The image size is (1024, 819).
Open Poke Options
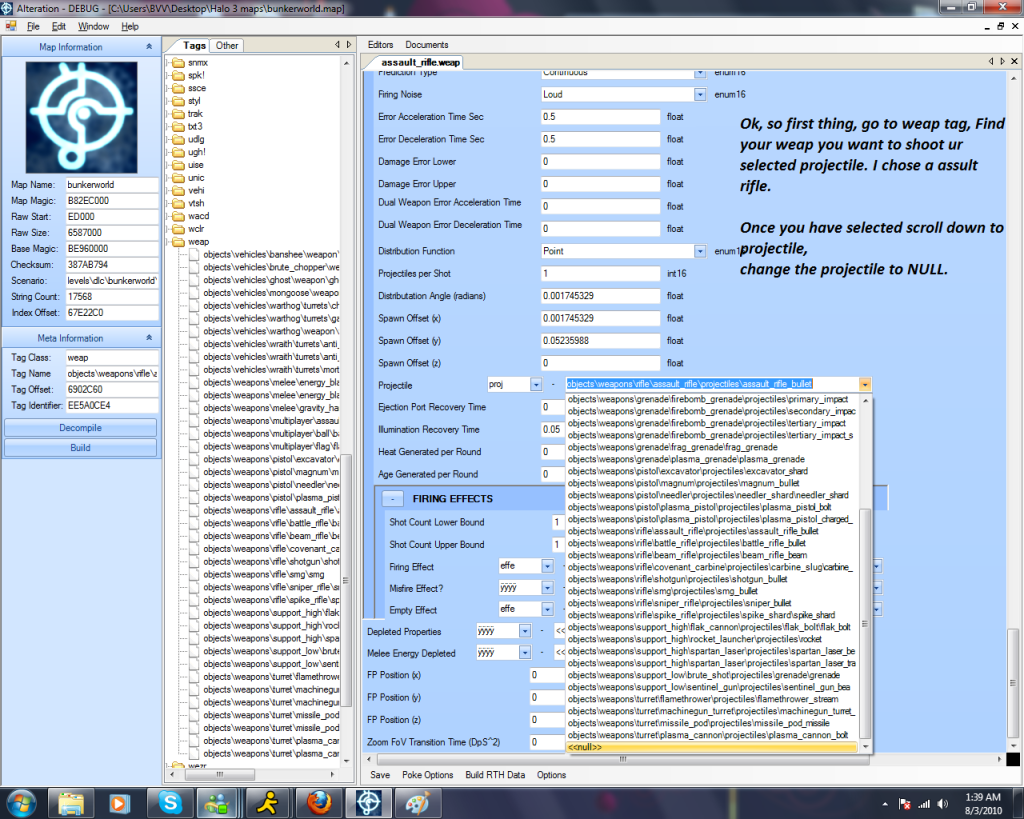[x=428, y=775]
